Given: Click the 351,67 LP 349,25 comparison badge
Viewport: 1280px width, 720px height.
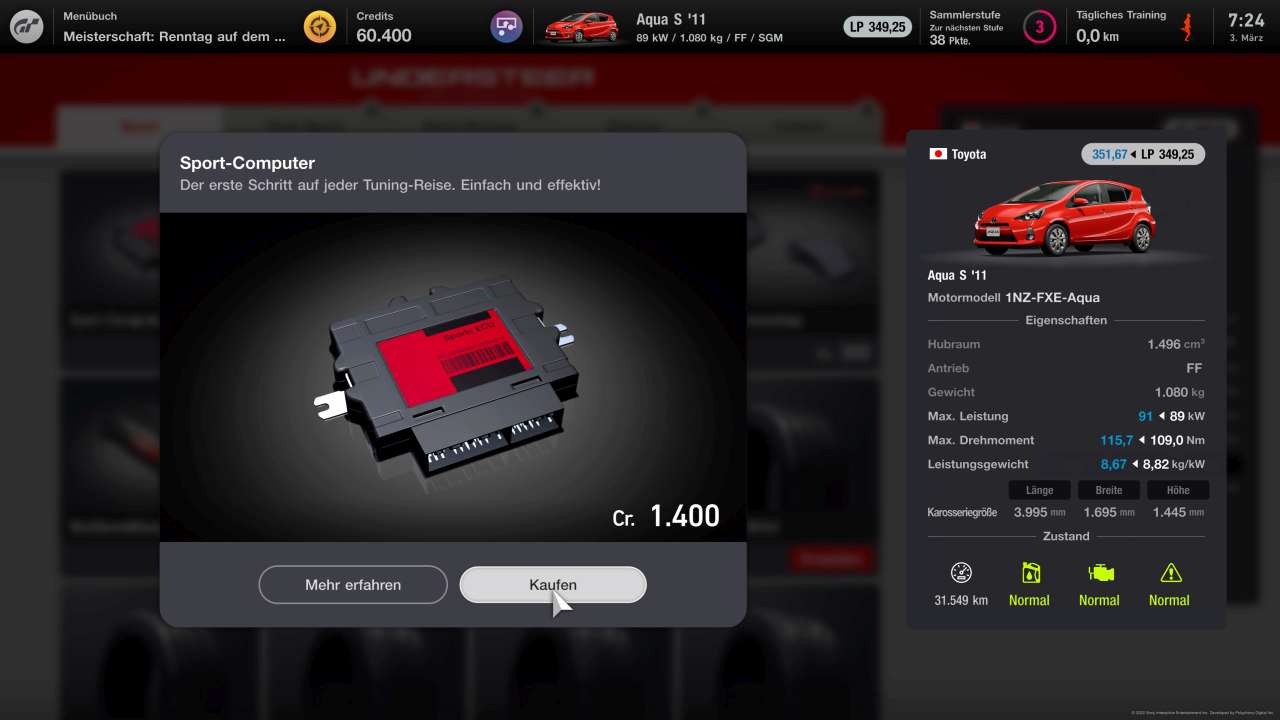Looking at the screenshot, I should point(1143,154).
